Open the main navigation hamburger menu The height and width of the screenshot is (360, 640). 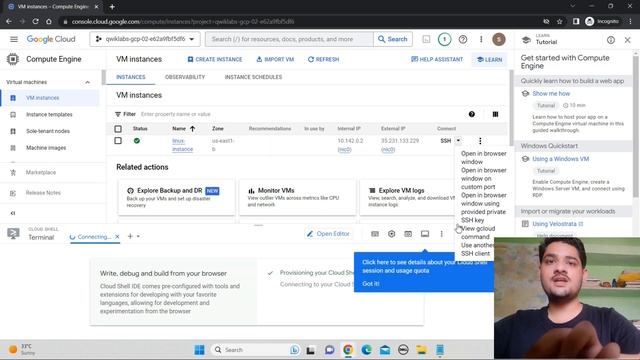coord(14,39)
